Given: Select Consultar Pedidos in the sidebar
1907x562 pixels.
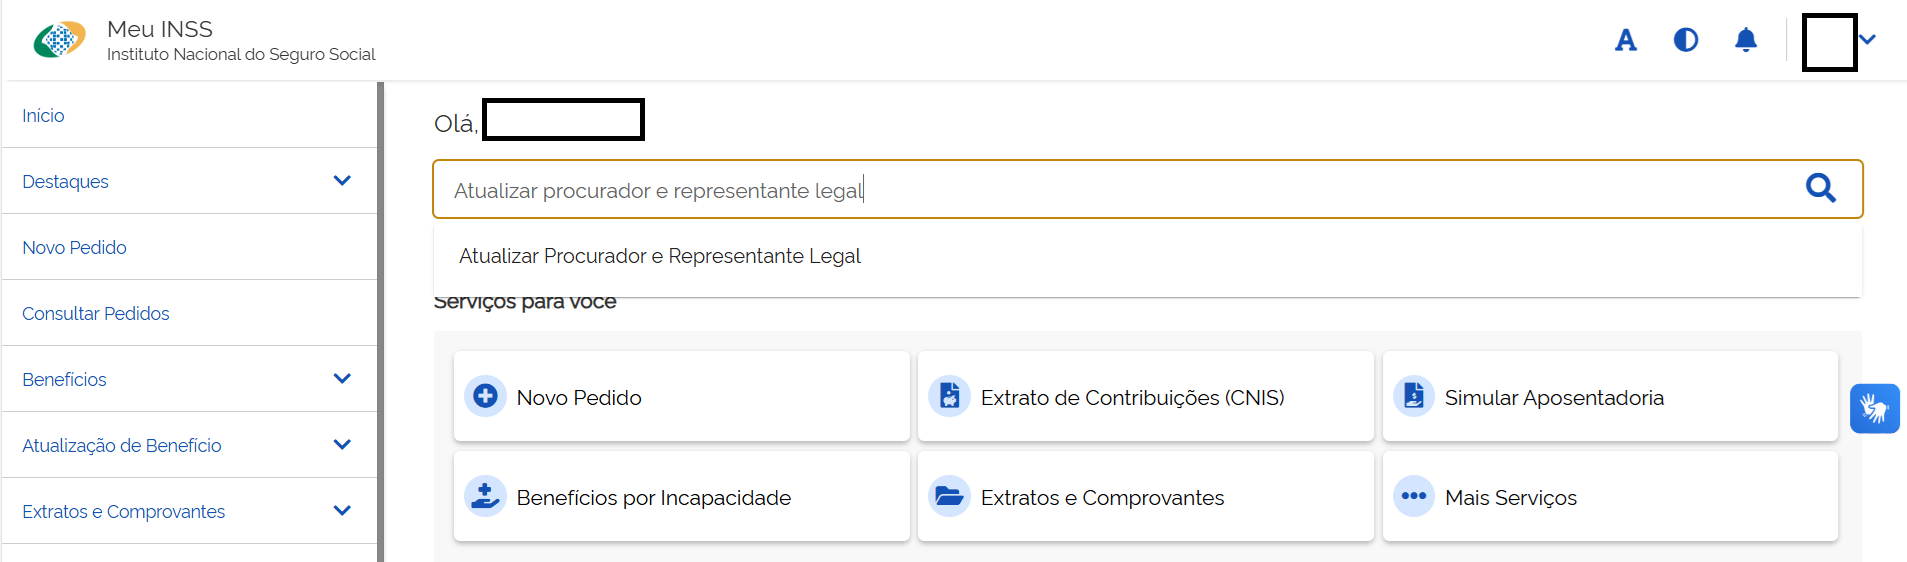Looking at the screenshot, I should (x=96, y=314).
